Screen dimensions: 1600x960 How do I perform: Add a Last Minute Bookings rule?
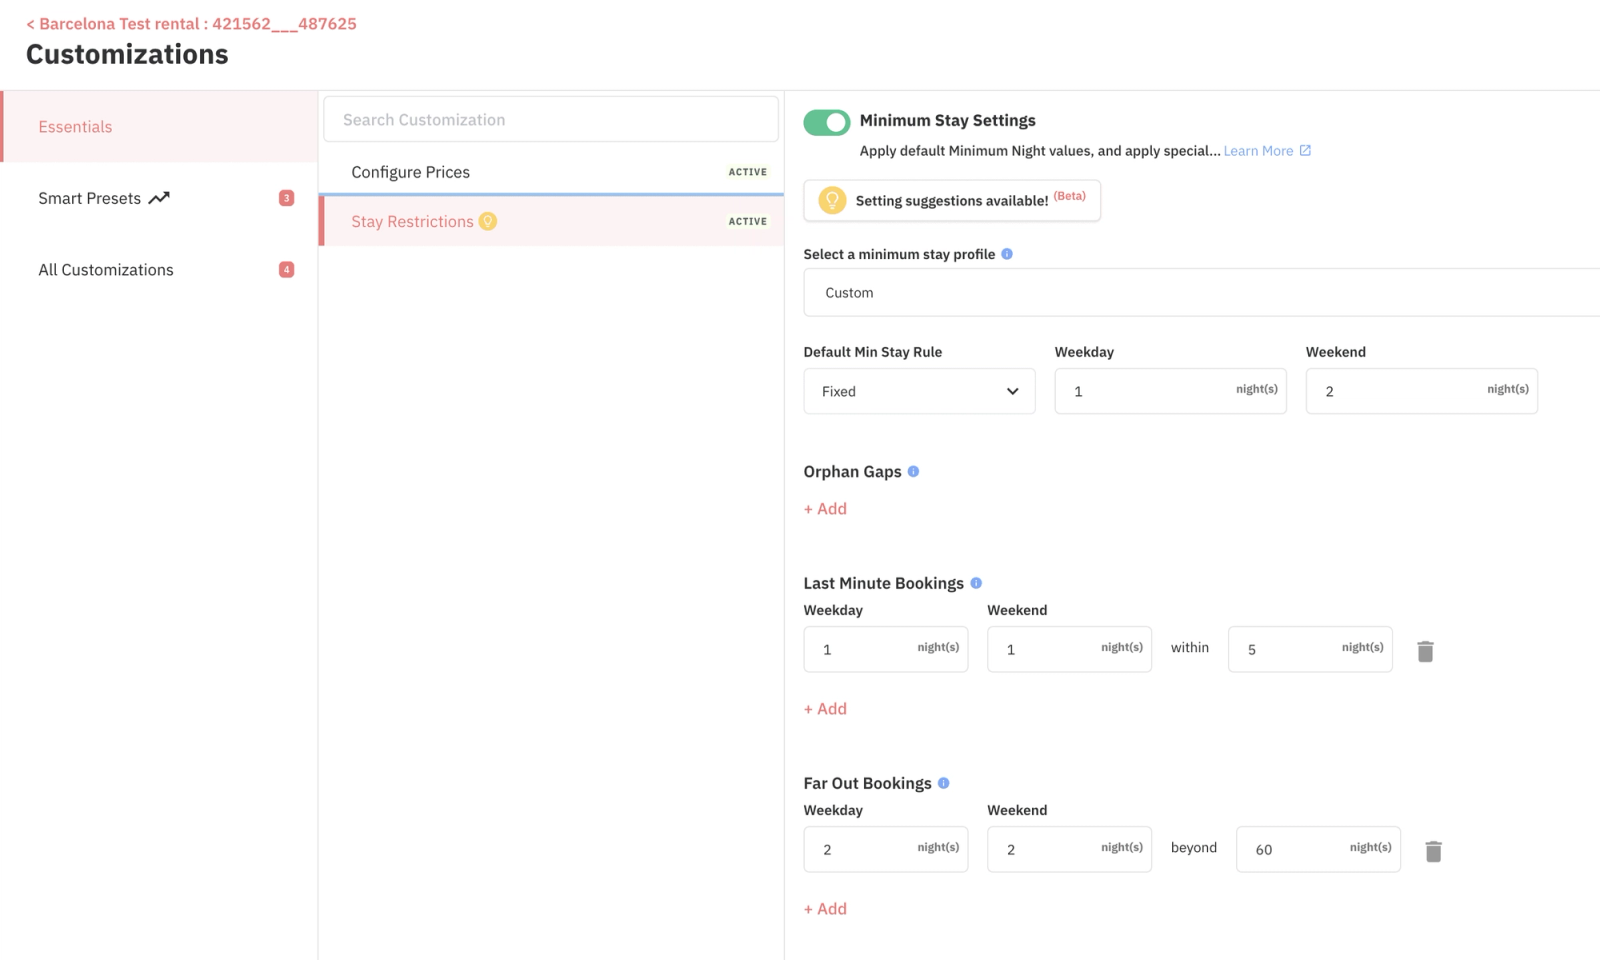click(x=825, y=708)
